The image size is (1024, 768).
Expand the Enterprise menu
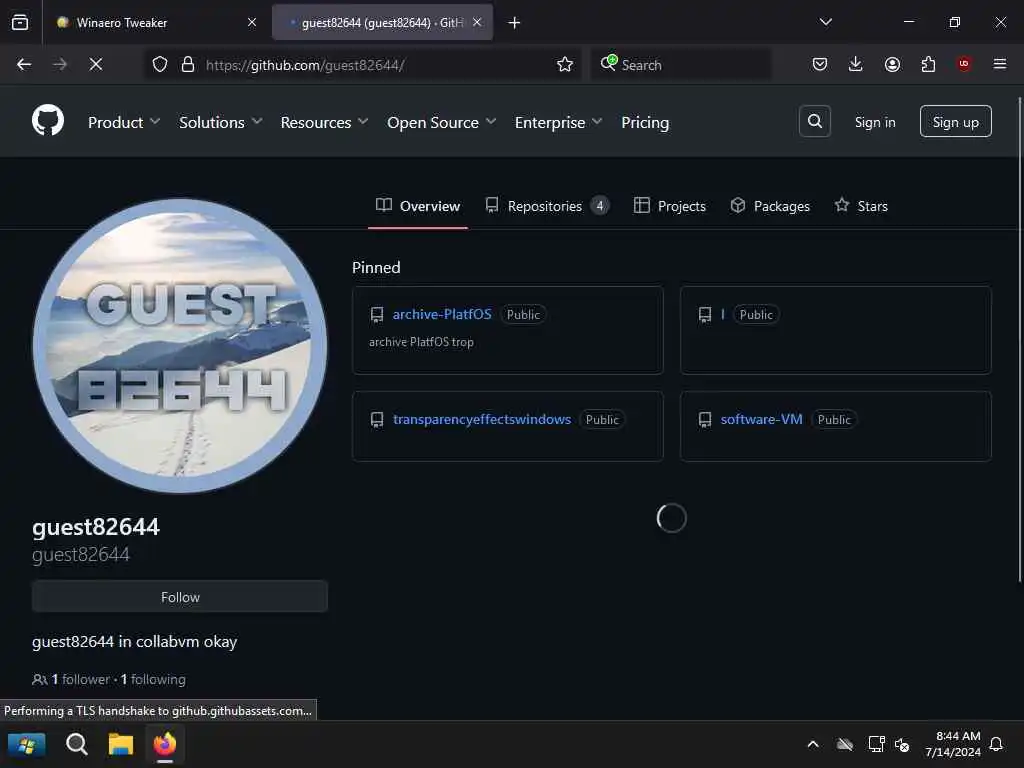tap(558, 122)
